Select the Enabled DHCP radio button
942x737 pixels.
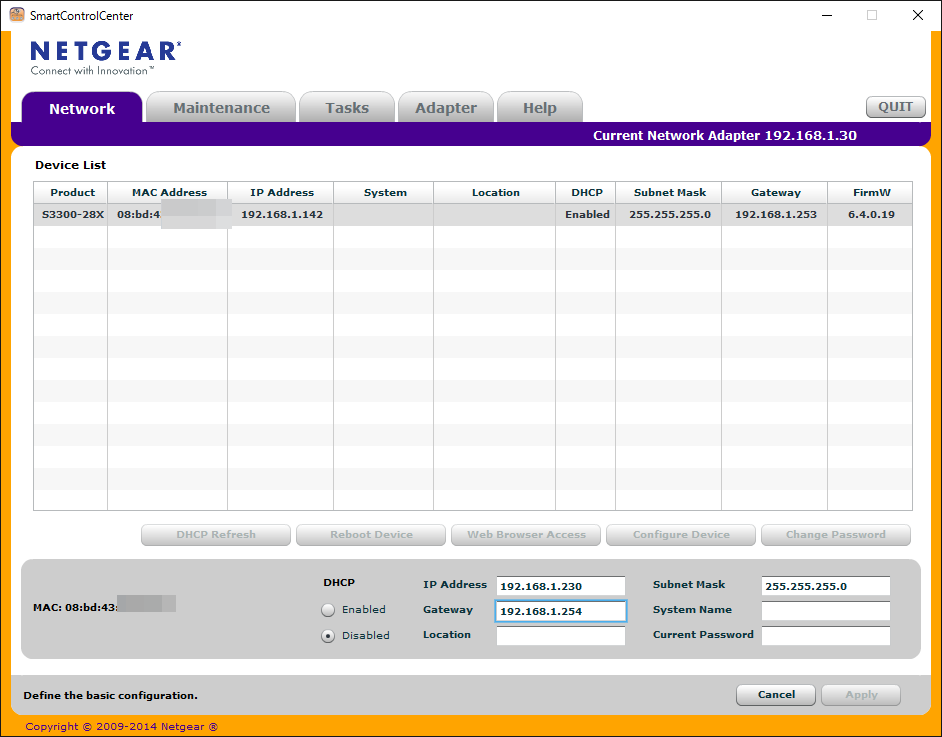[x=328, y=610]
